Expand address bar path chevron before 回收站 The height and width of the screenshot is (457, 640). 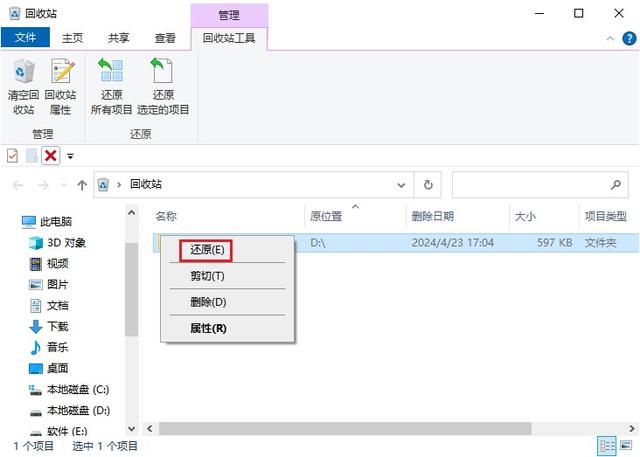tap(119, 185)
